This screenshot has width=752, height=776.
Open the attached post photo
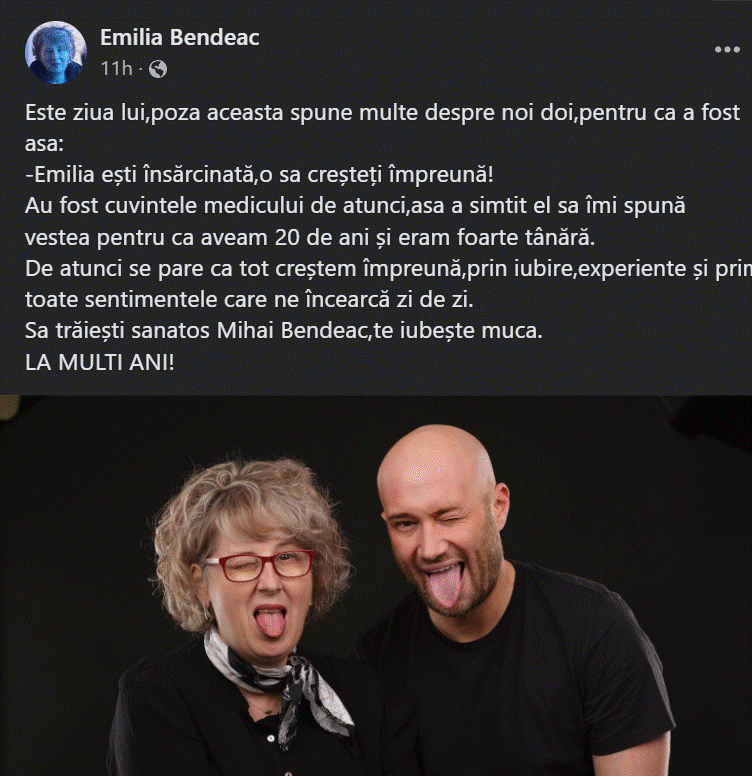[x=376, y=585]
